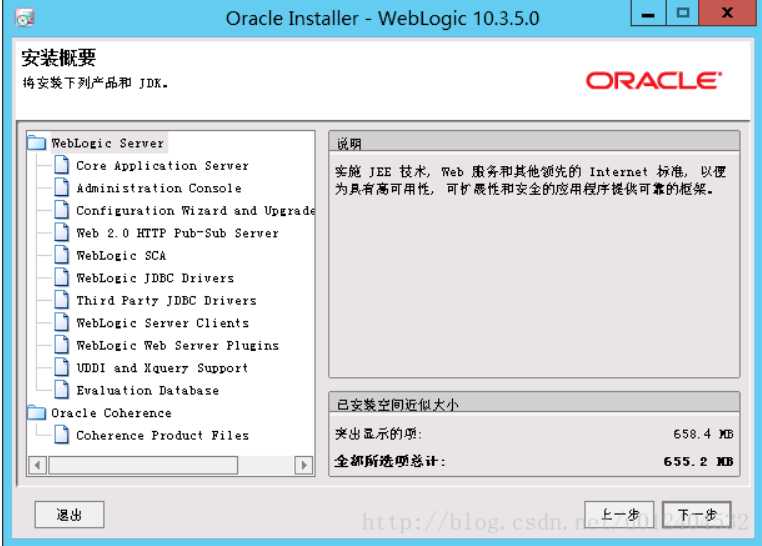Select the WebLogic Server tree node

pyautogui.click(x=108, y=143)
